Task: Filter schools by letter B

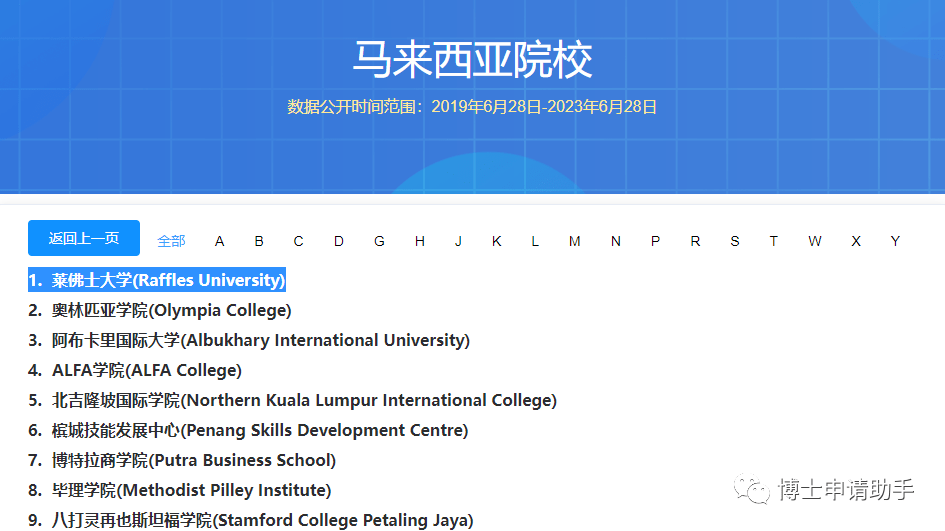Action: [x=259, y=241]
